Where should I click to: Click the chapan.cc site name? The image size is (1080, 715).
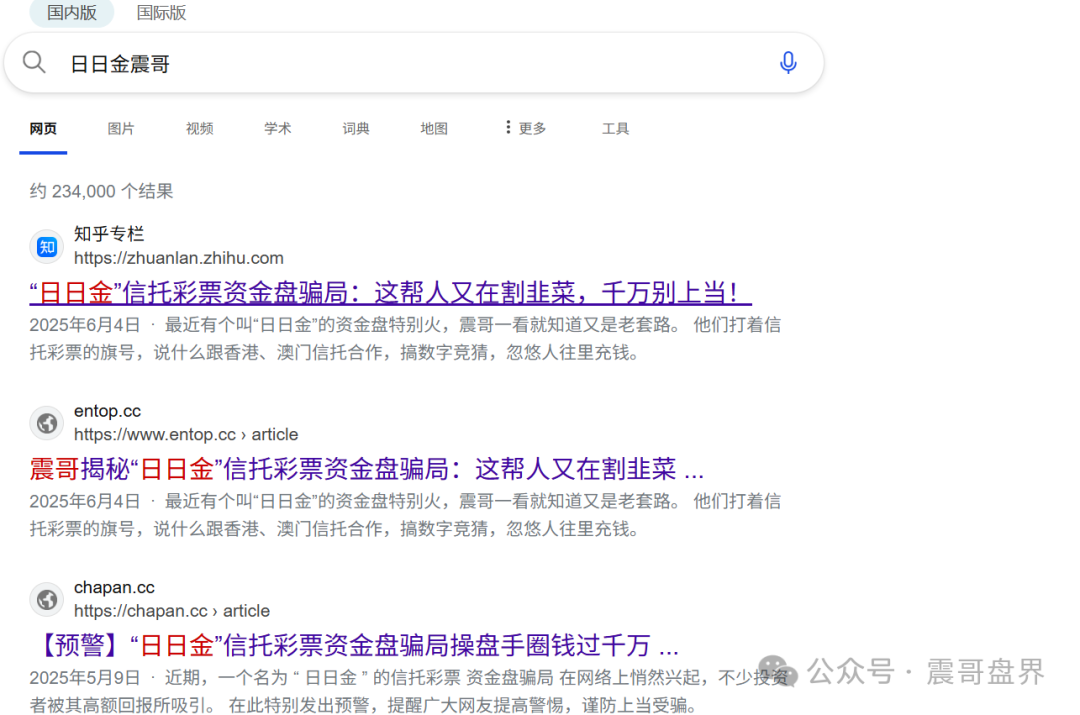click(x=114, y=588)
